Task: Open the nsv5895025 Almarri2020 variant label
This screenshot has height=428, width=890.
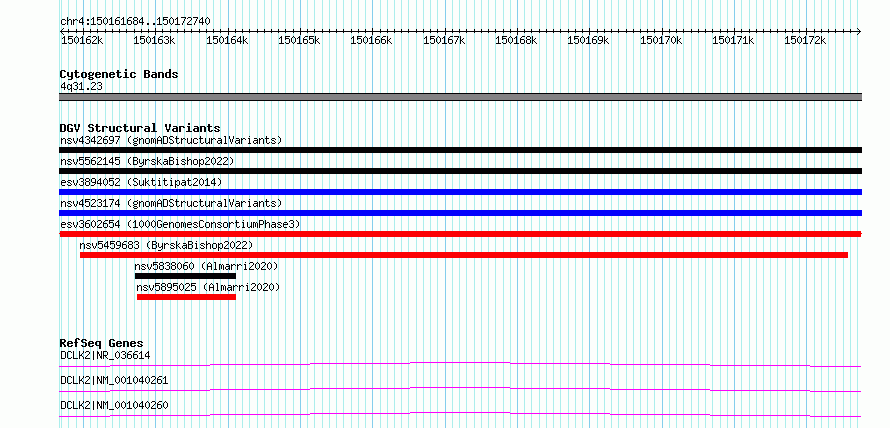Action: (x=208, y=287)
